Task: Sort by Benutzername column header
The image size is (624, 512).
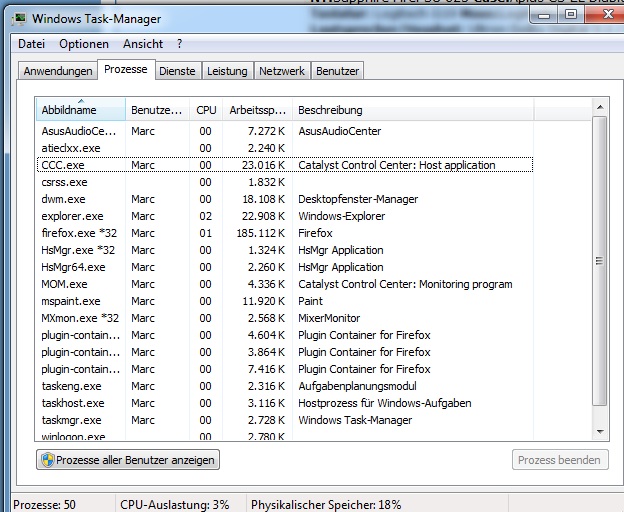Action: (158, 109)
